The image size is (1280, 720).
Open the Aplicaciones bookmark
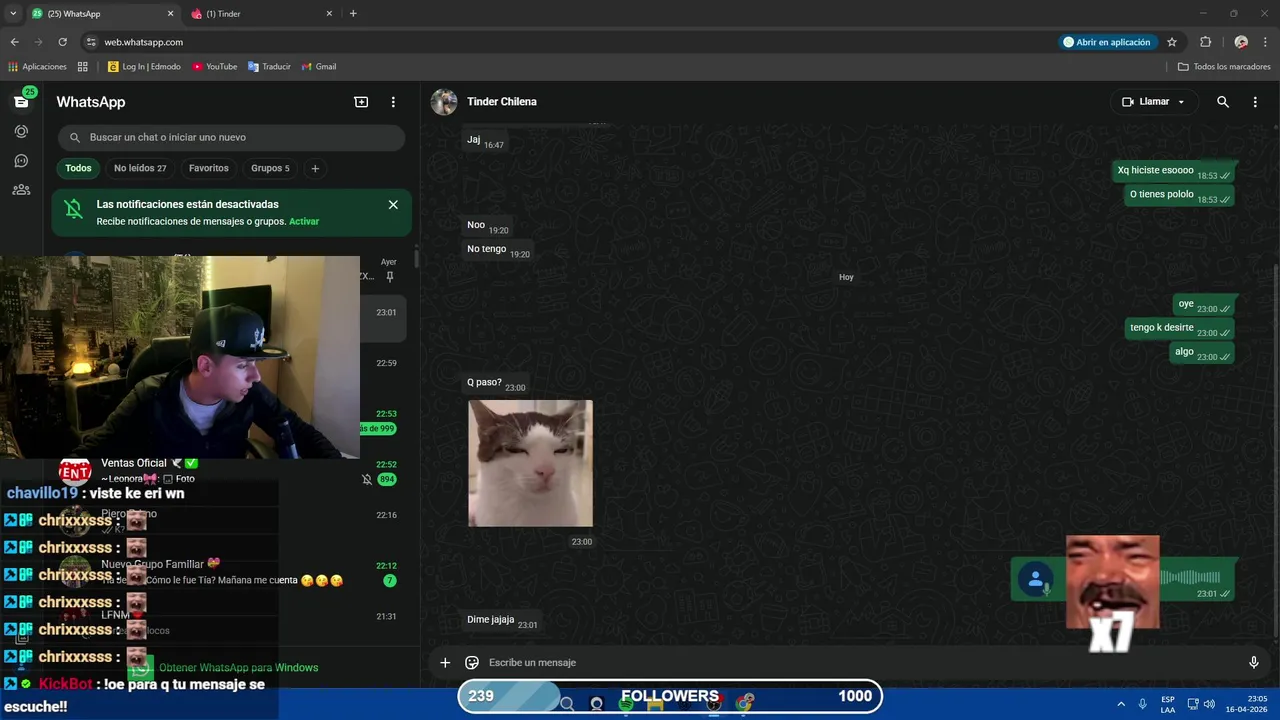(x=37, y=67)
